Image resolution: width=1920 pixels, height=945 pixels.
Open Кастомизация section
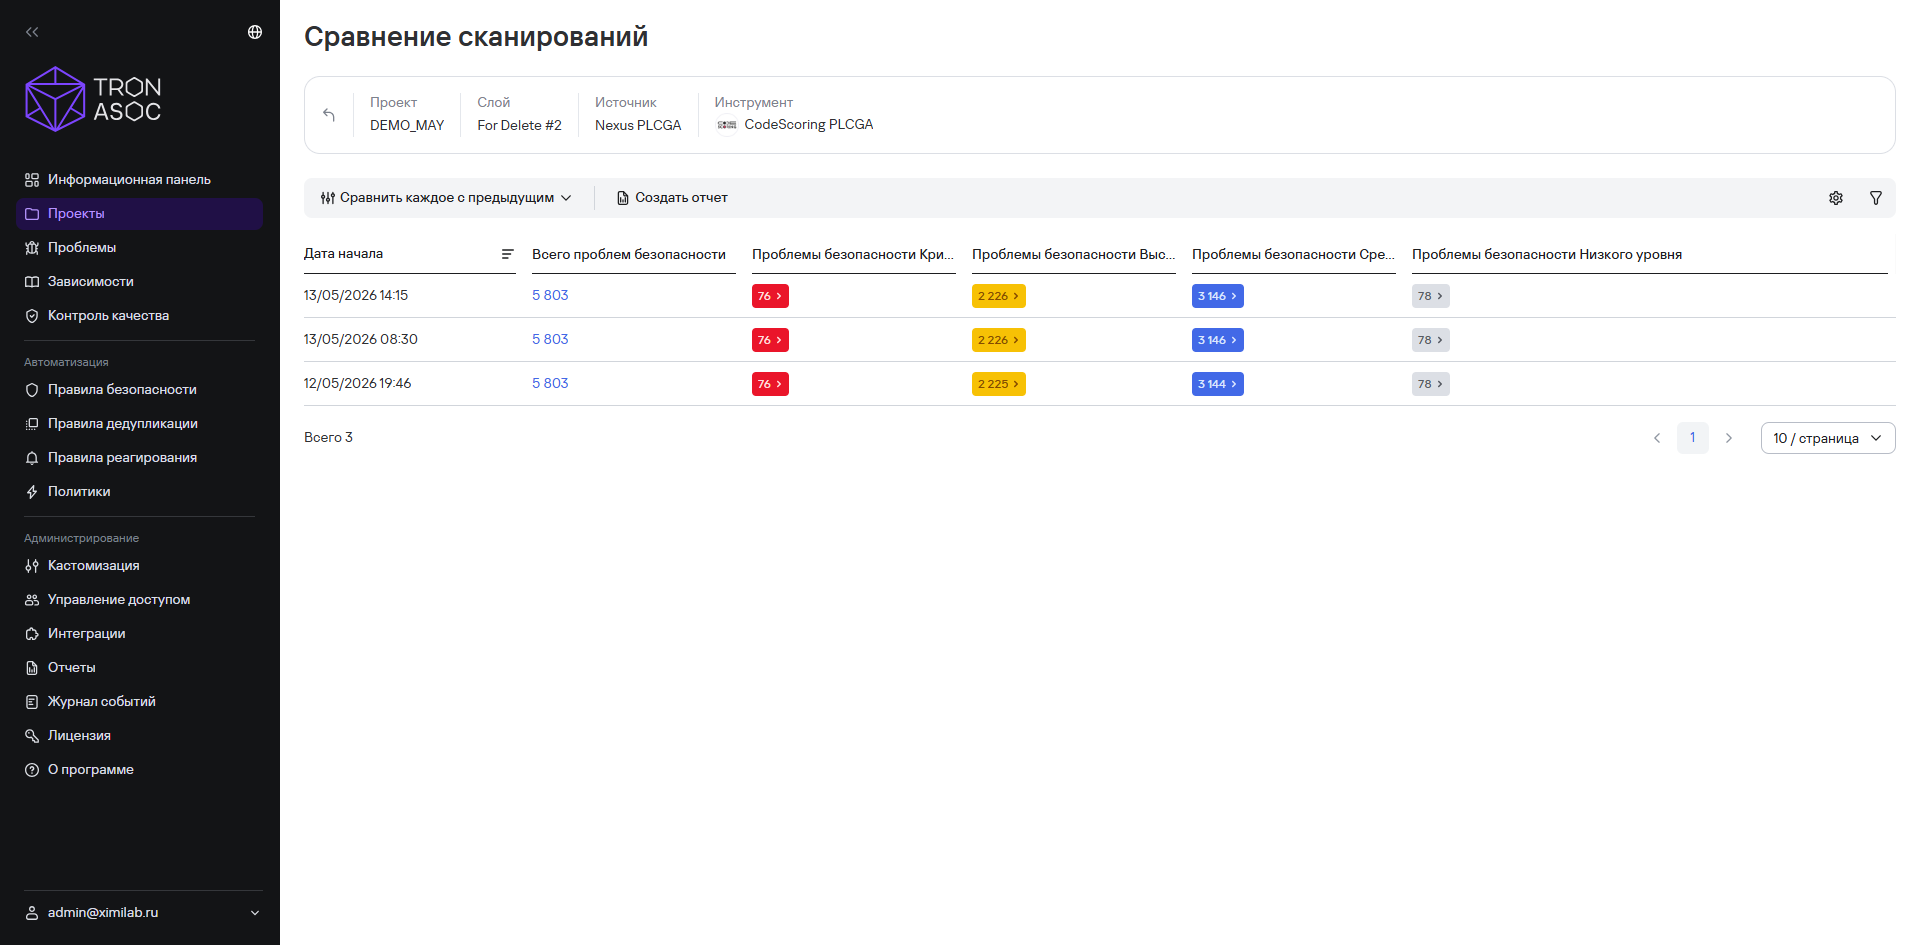[139, 566]
